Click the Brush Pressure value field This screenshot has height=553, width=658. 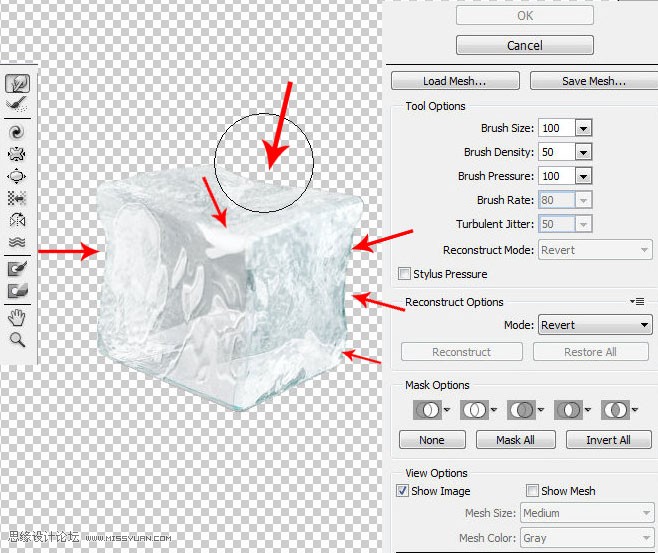point(557,176)
